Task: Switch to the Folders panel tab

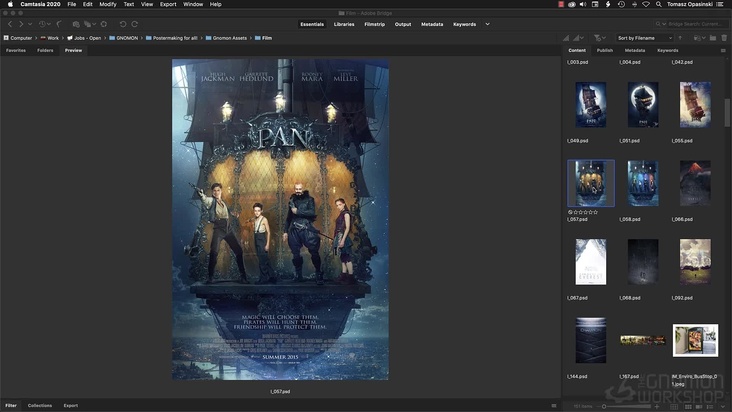Action: [x=45, y=50]
